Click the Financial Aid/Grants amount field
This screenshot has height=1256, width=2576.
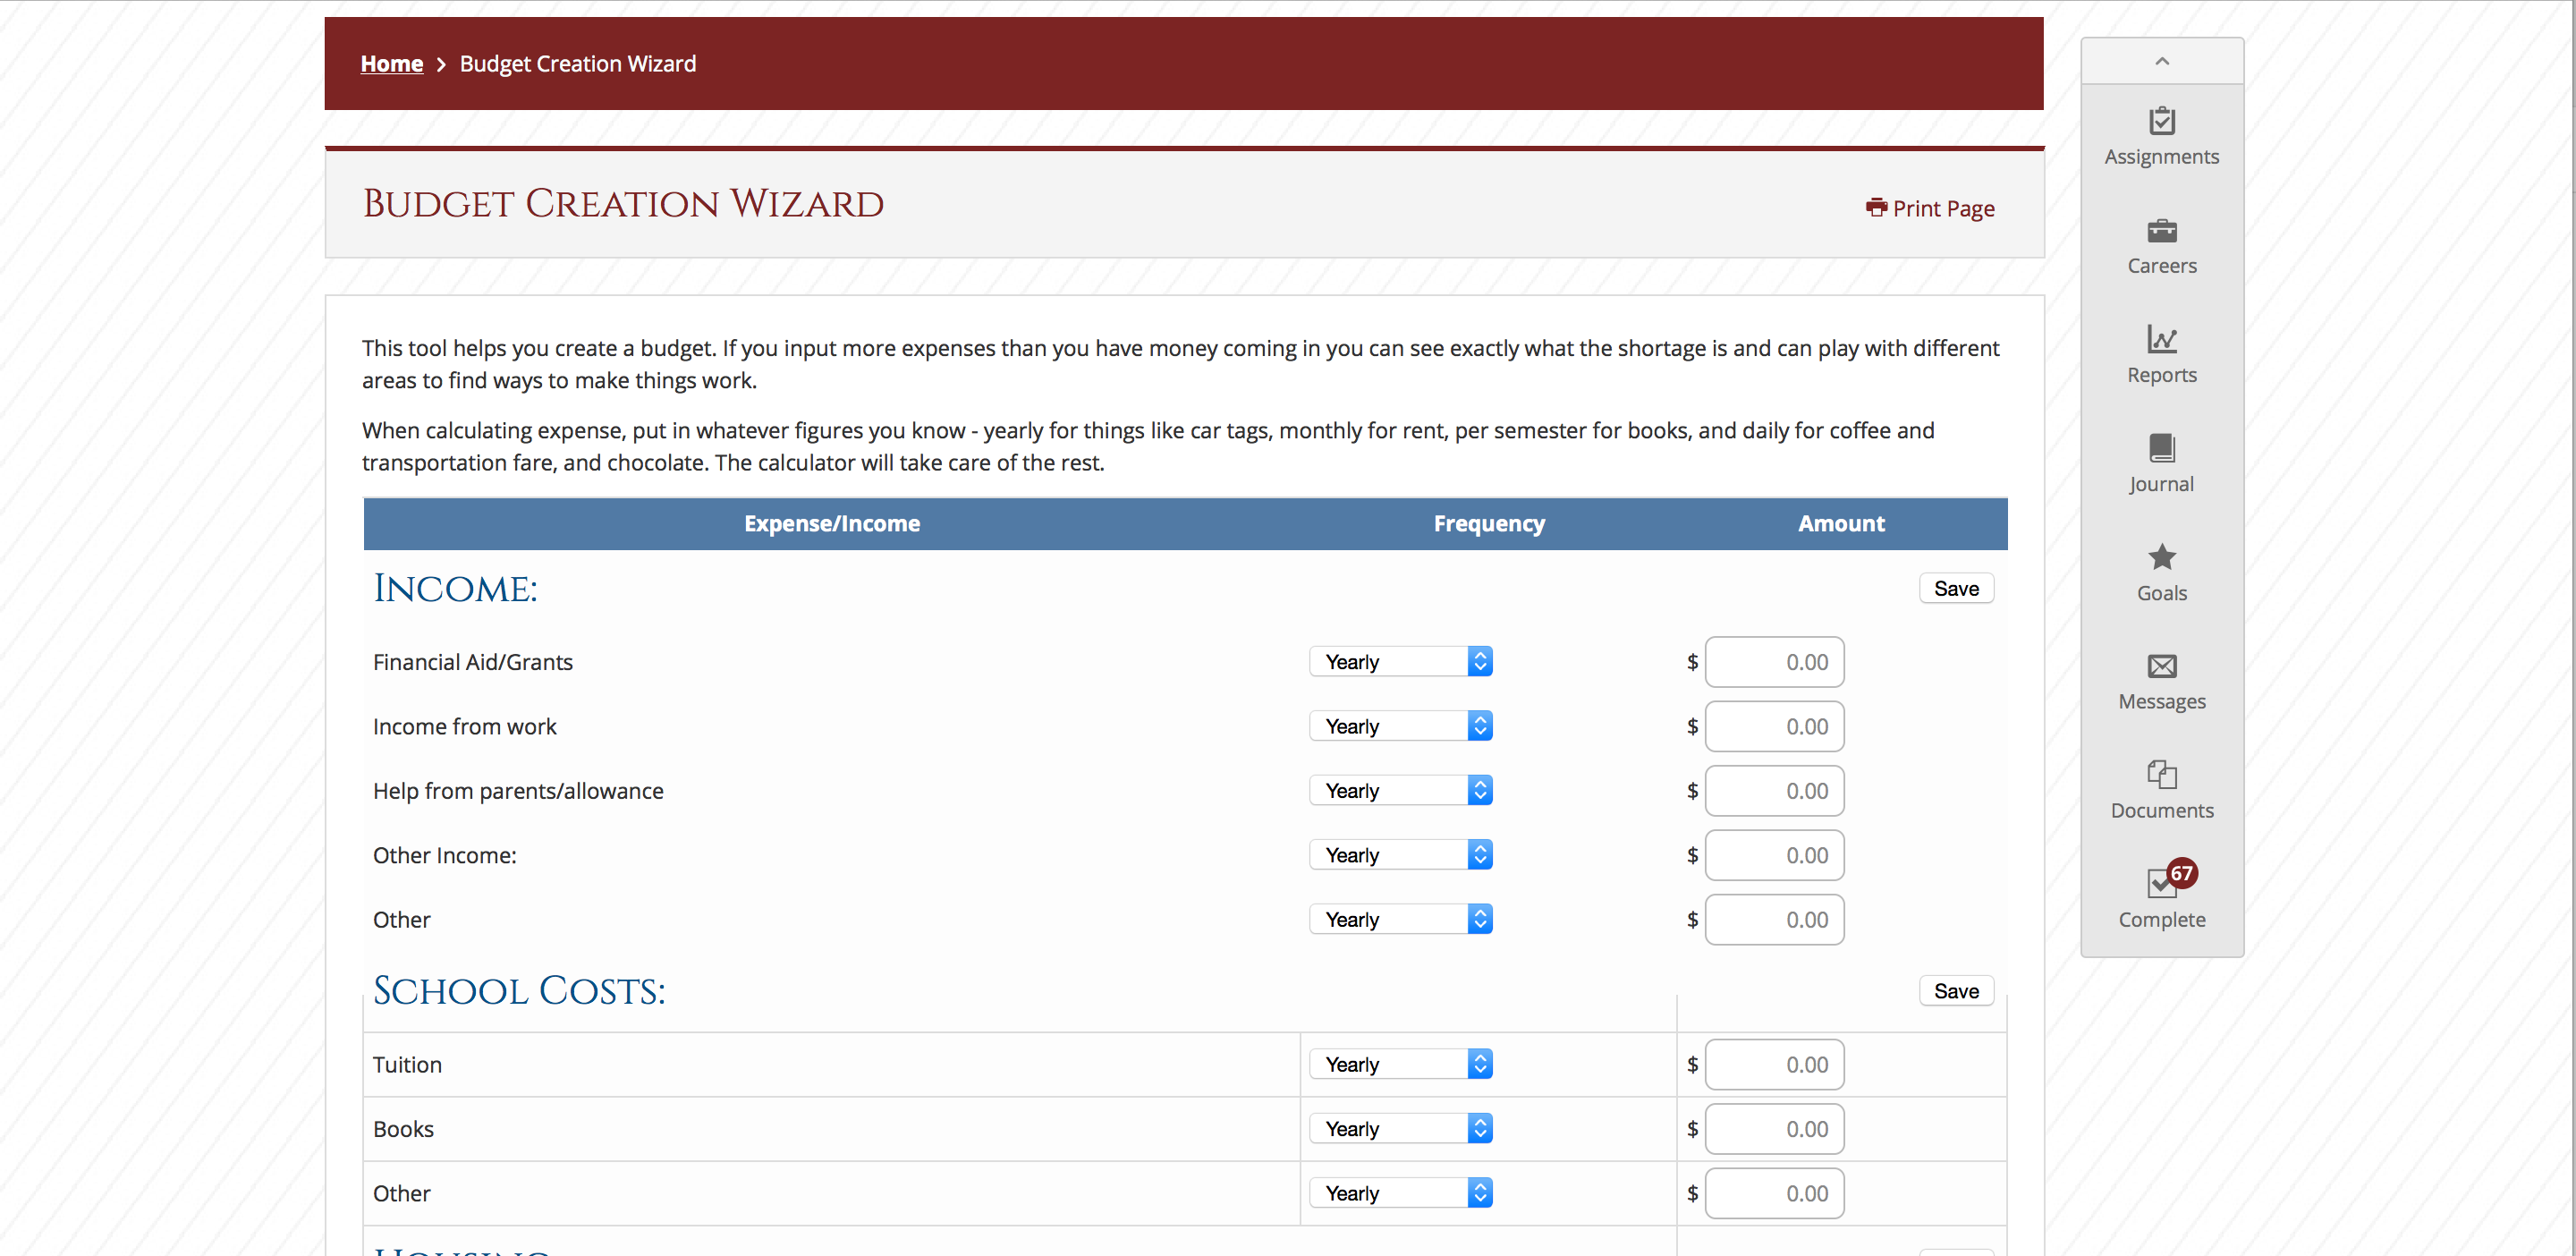1774,661
